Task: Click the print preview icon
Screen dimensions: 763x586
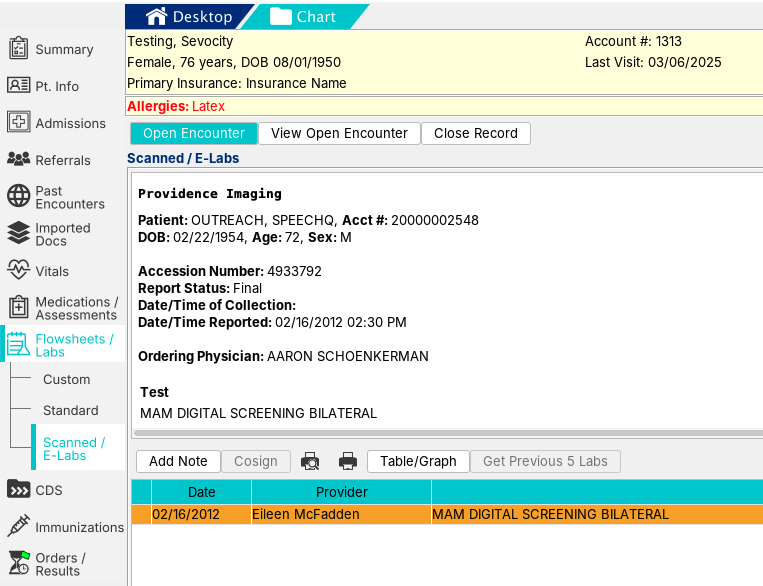Action: point(310,461)
